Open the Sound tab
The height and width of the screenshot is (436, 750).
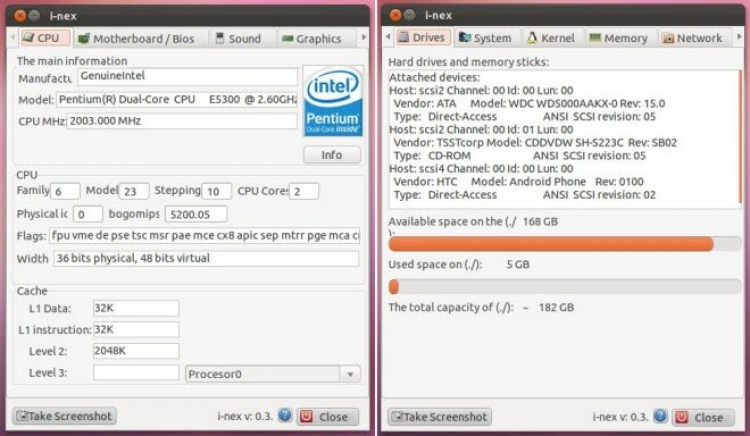pos(236,38)
